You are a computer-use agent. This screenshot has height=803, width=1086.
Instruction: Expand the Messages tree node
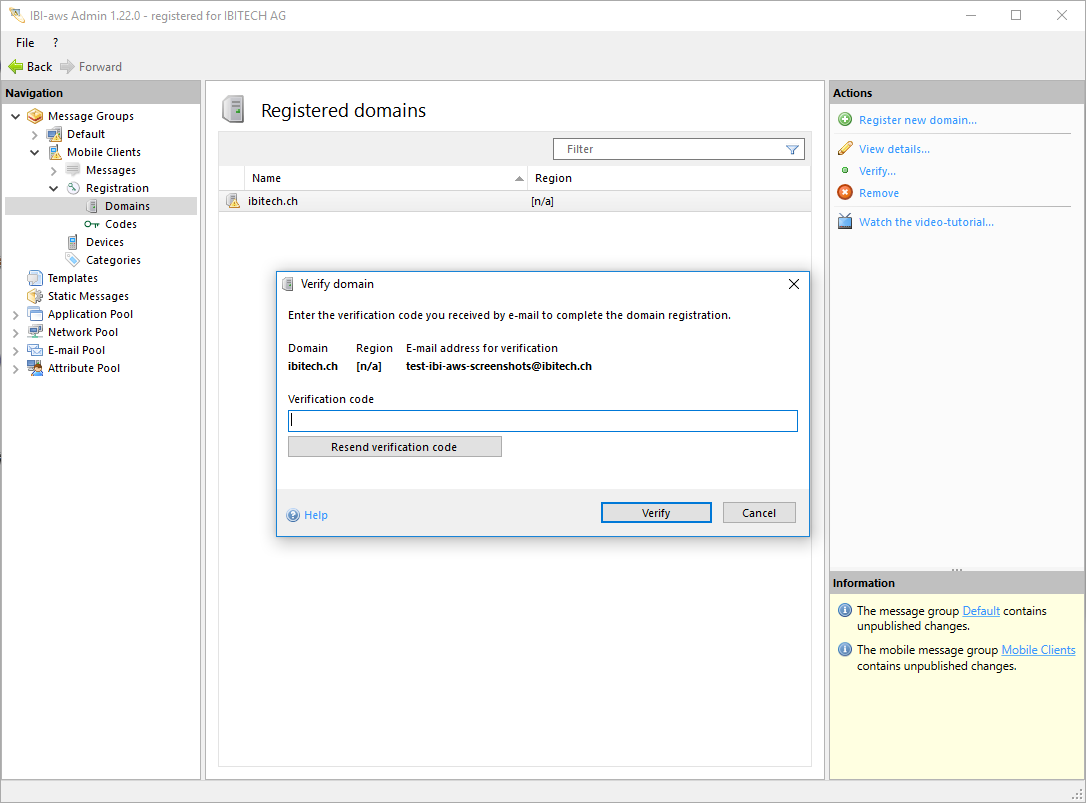click(x=54, y=170)
